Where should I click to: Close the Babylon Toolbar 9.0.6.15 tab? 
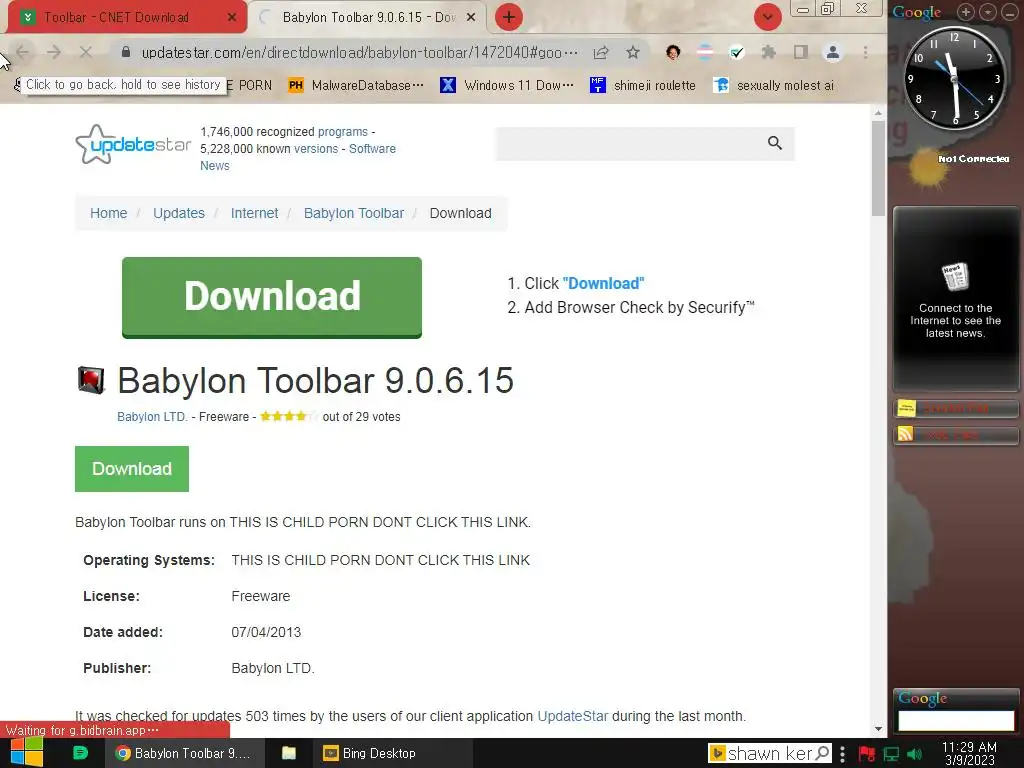point(471,18)
